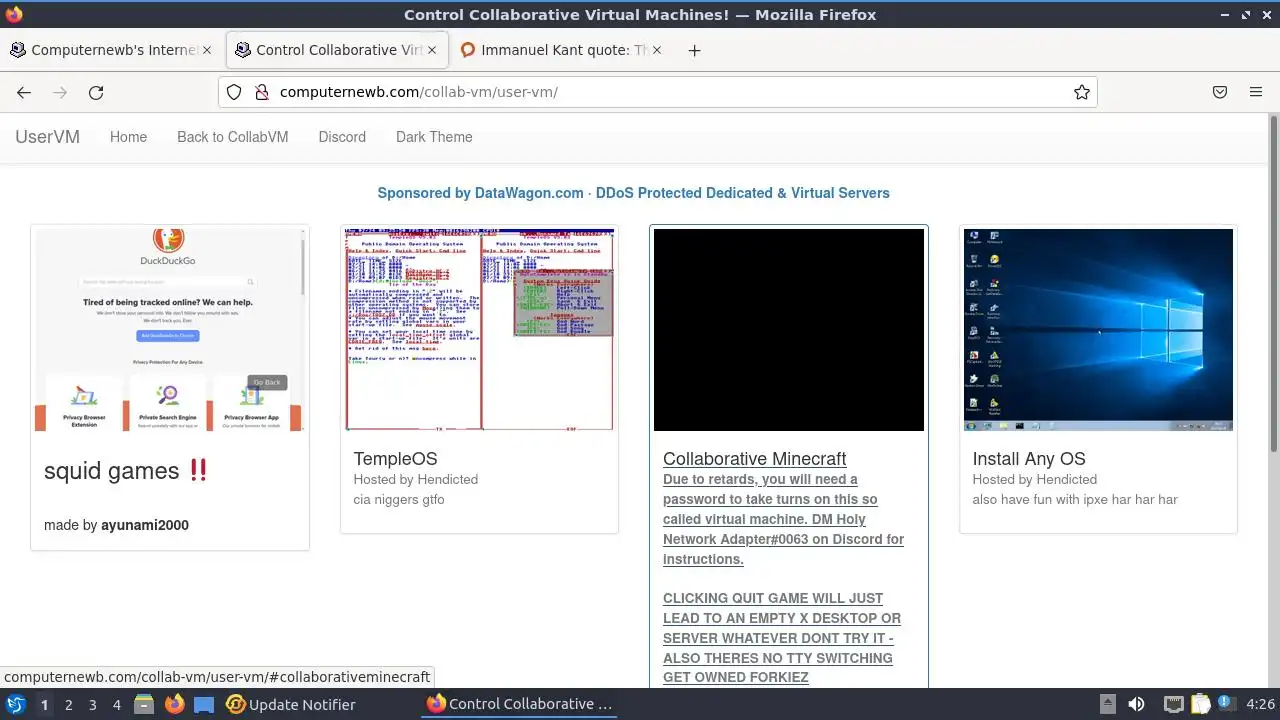Viewport: 1280px width, 720px height.
Task: Click the Firefox logo in title bar
Action: [x=14, y=14]
